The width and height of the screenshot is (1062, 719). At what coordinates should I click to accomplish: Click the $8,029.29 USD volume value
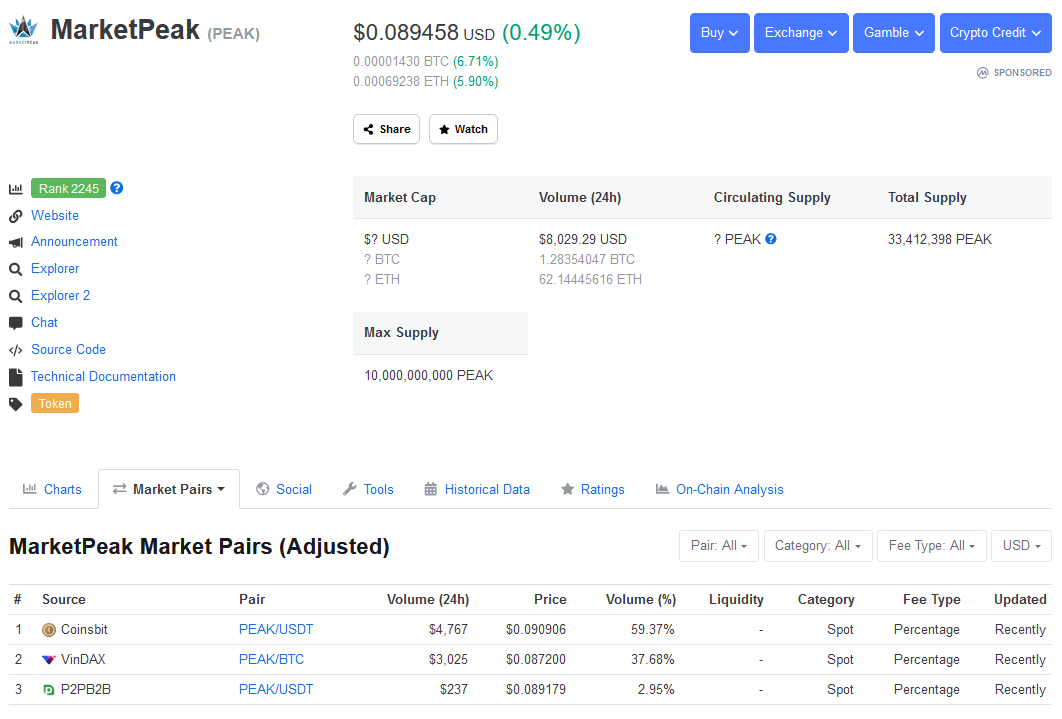point(583,239)
